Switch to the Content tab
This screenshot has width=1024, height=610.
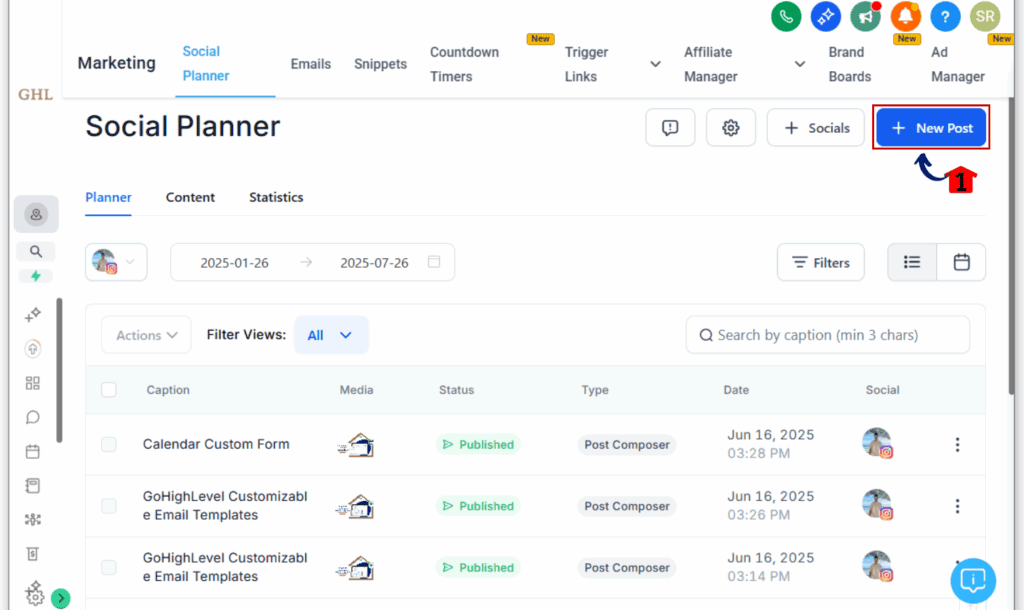click(x=190, y=197)
